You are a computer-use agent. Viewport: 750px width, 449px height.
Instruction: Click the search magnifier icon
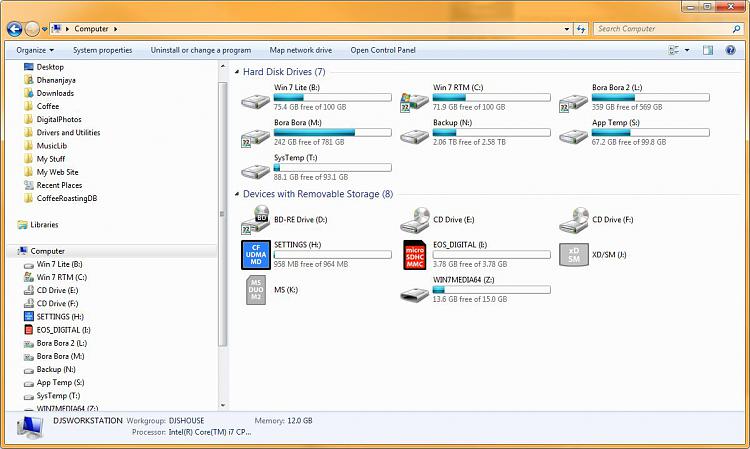(736, 29)
